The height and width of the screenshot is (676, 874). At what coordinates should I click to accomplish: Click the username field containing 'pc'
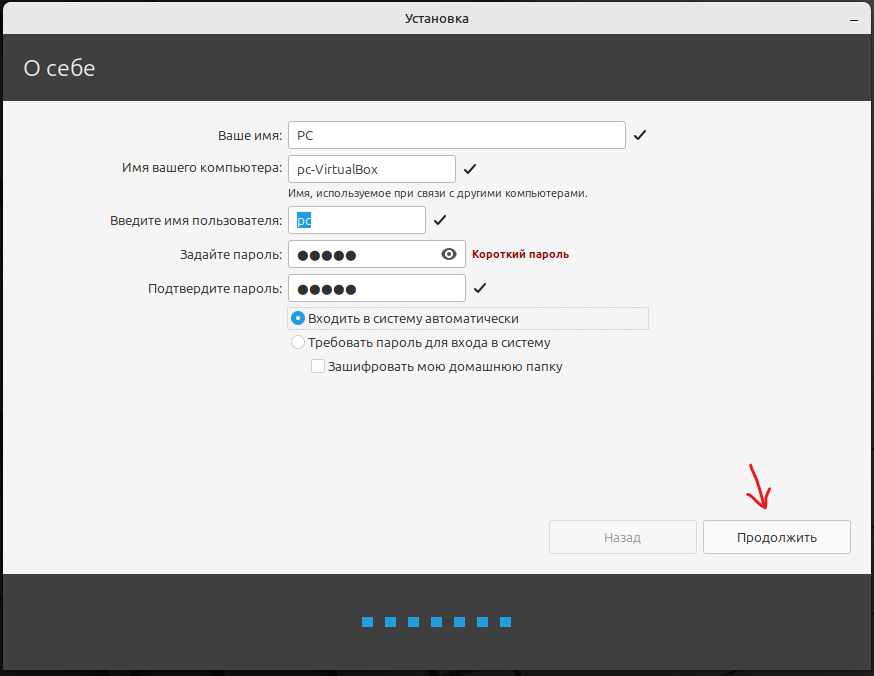point(357,220)
